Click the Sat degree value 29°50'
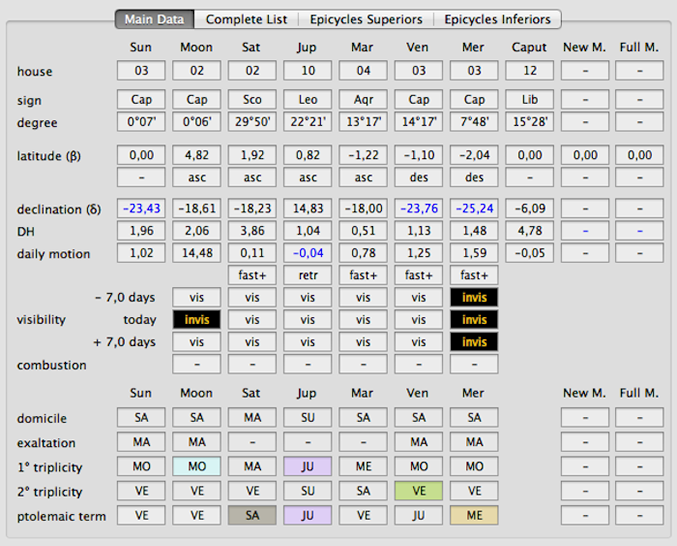The width and height of the screenshot is (677, 546). pyautogui.click(x=252, y=122)
